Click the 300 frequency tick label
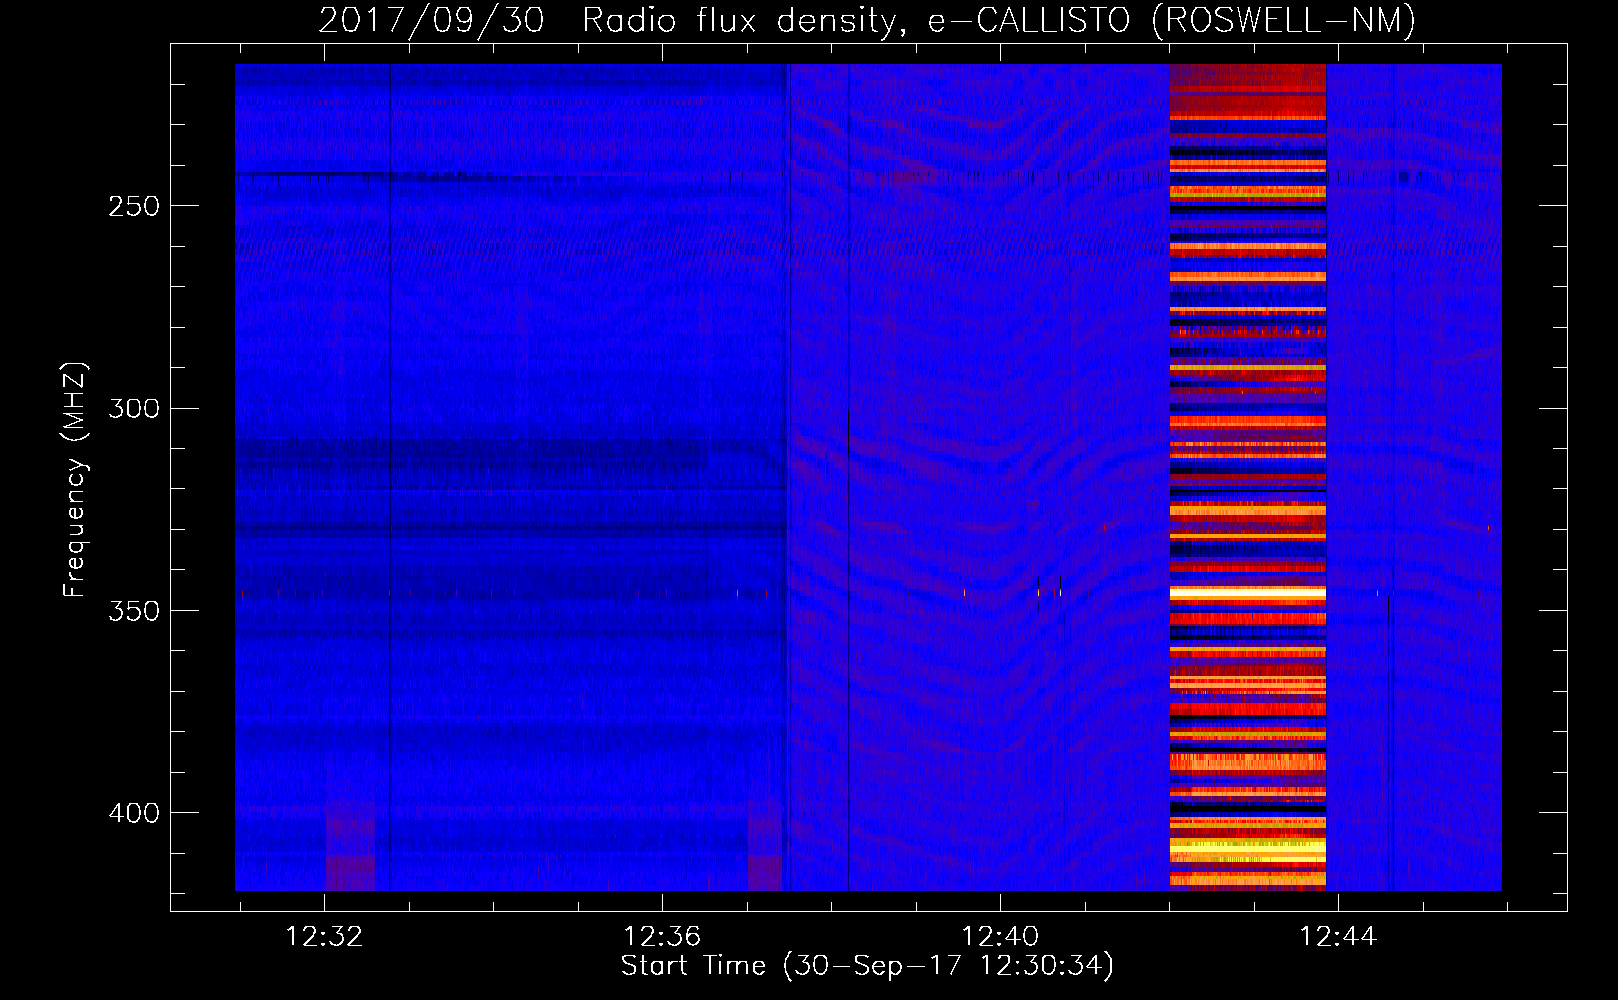The height and width of the screenshot is (1000, 1618). click(x=133, y=408)
